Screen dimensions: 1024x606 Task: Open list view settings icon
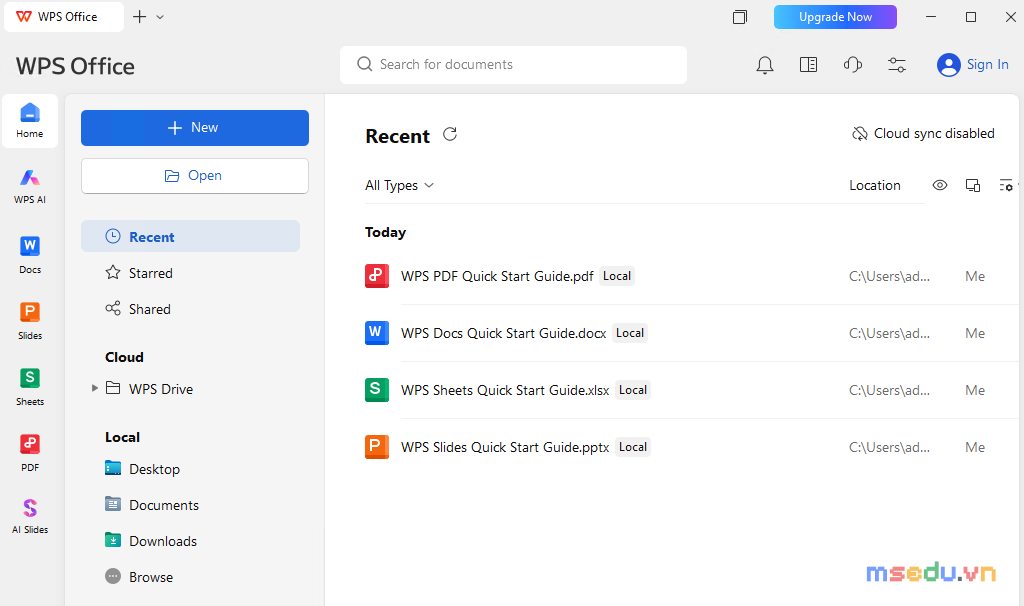click(x=1006, y=185)
